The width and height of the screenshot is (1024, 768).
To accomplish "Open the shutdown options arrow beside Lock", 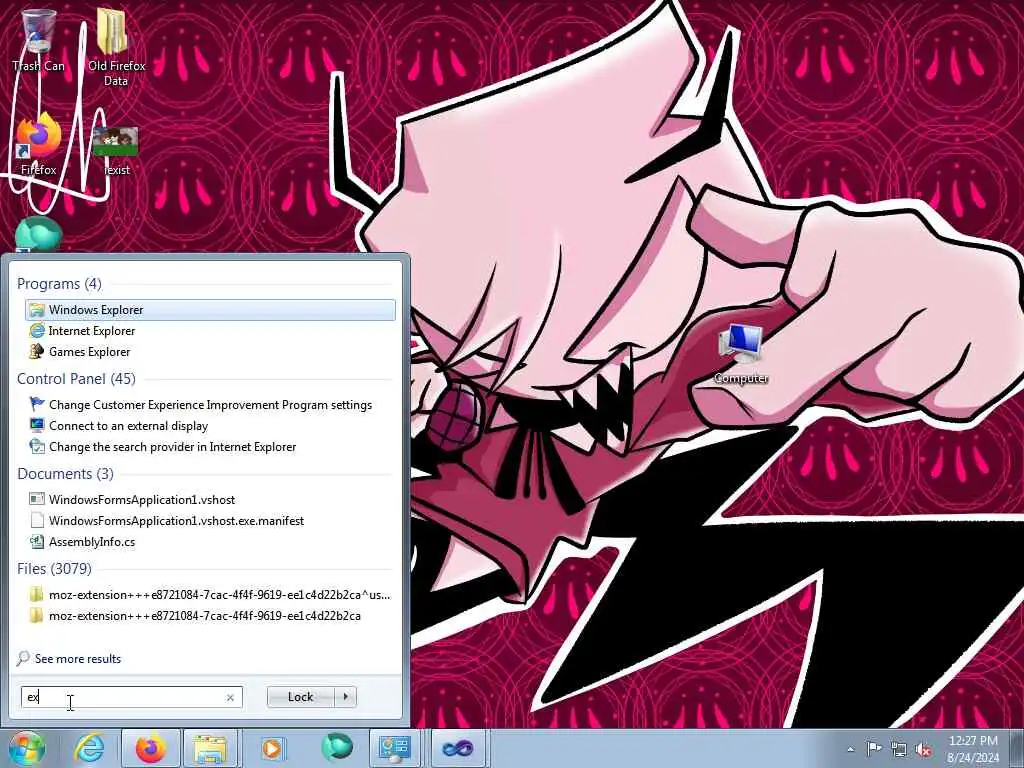I will pos(345,697).
